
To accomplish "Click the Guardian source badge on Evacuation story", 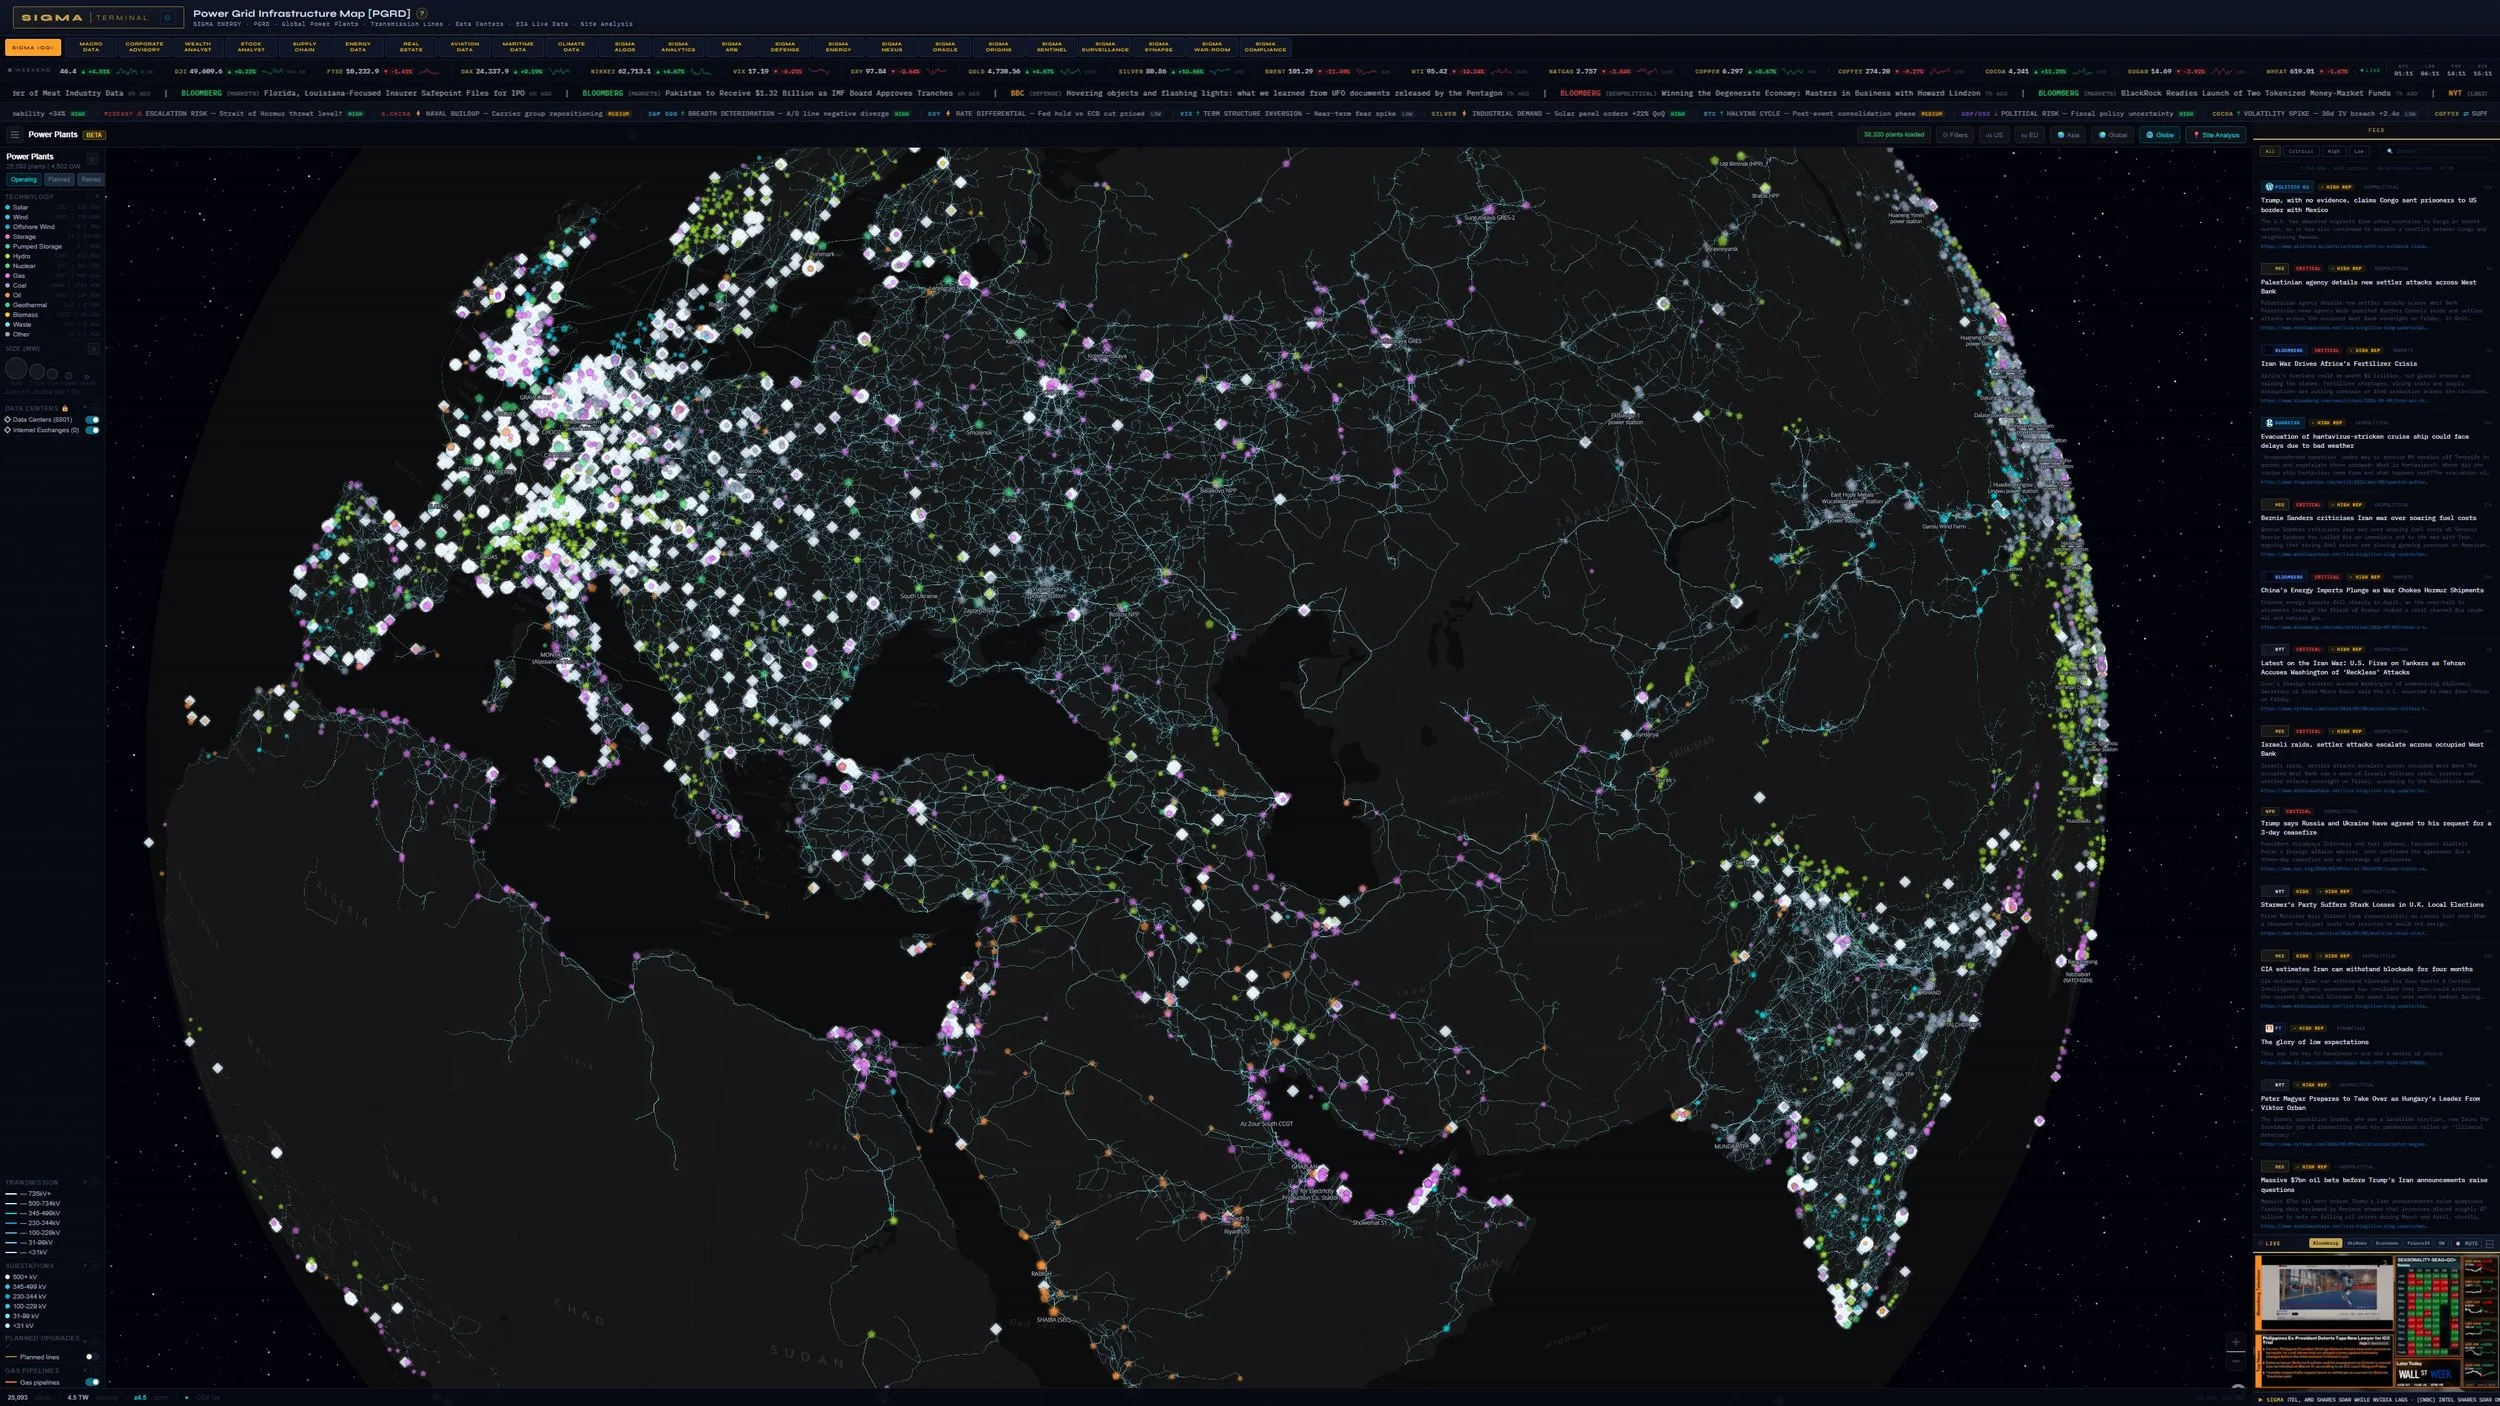I will tap(2284, 423).
